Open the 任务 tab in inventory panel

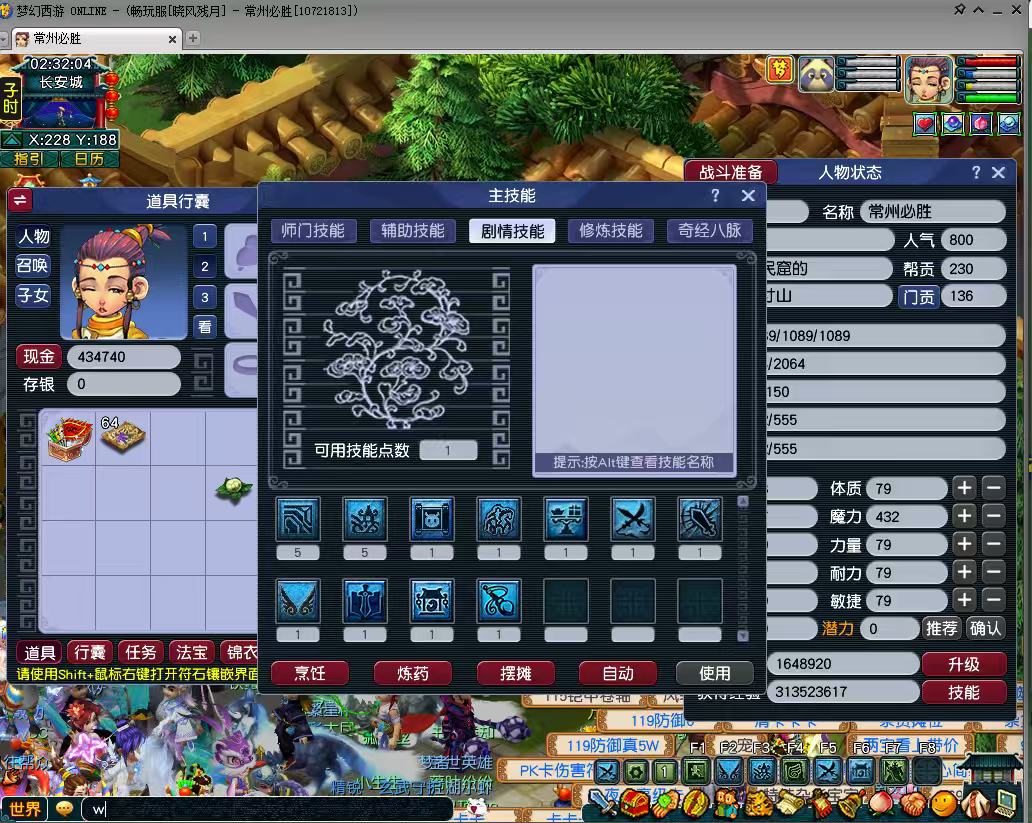point(141,652)
